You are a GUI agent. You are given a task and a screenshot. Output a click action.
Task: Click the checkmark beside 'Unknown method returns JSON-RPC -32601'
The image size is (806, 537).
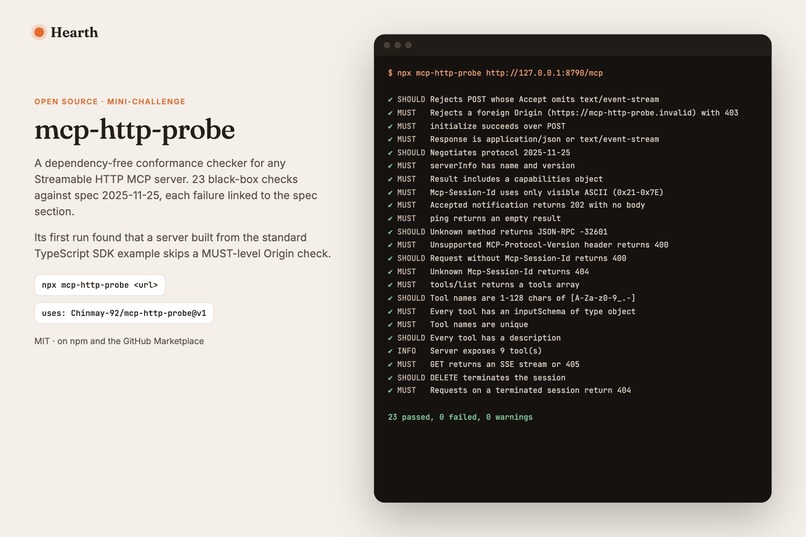click(x=390, y=232)
